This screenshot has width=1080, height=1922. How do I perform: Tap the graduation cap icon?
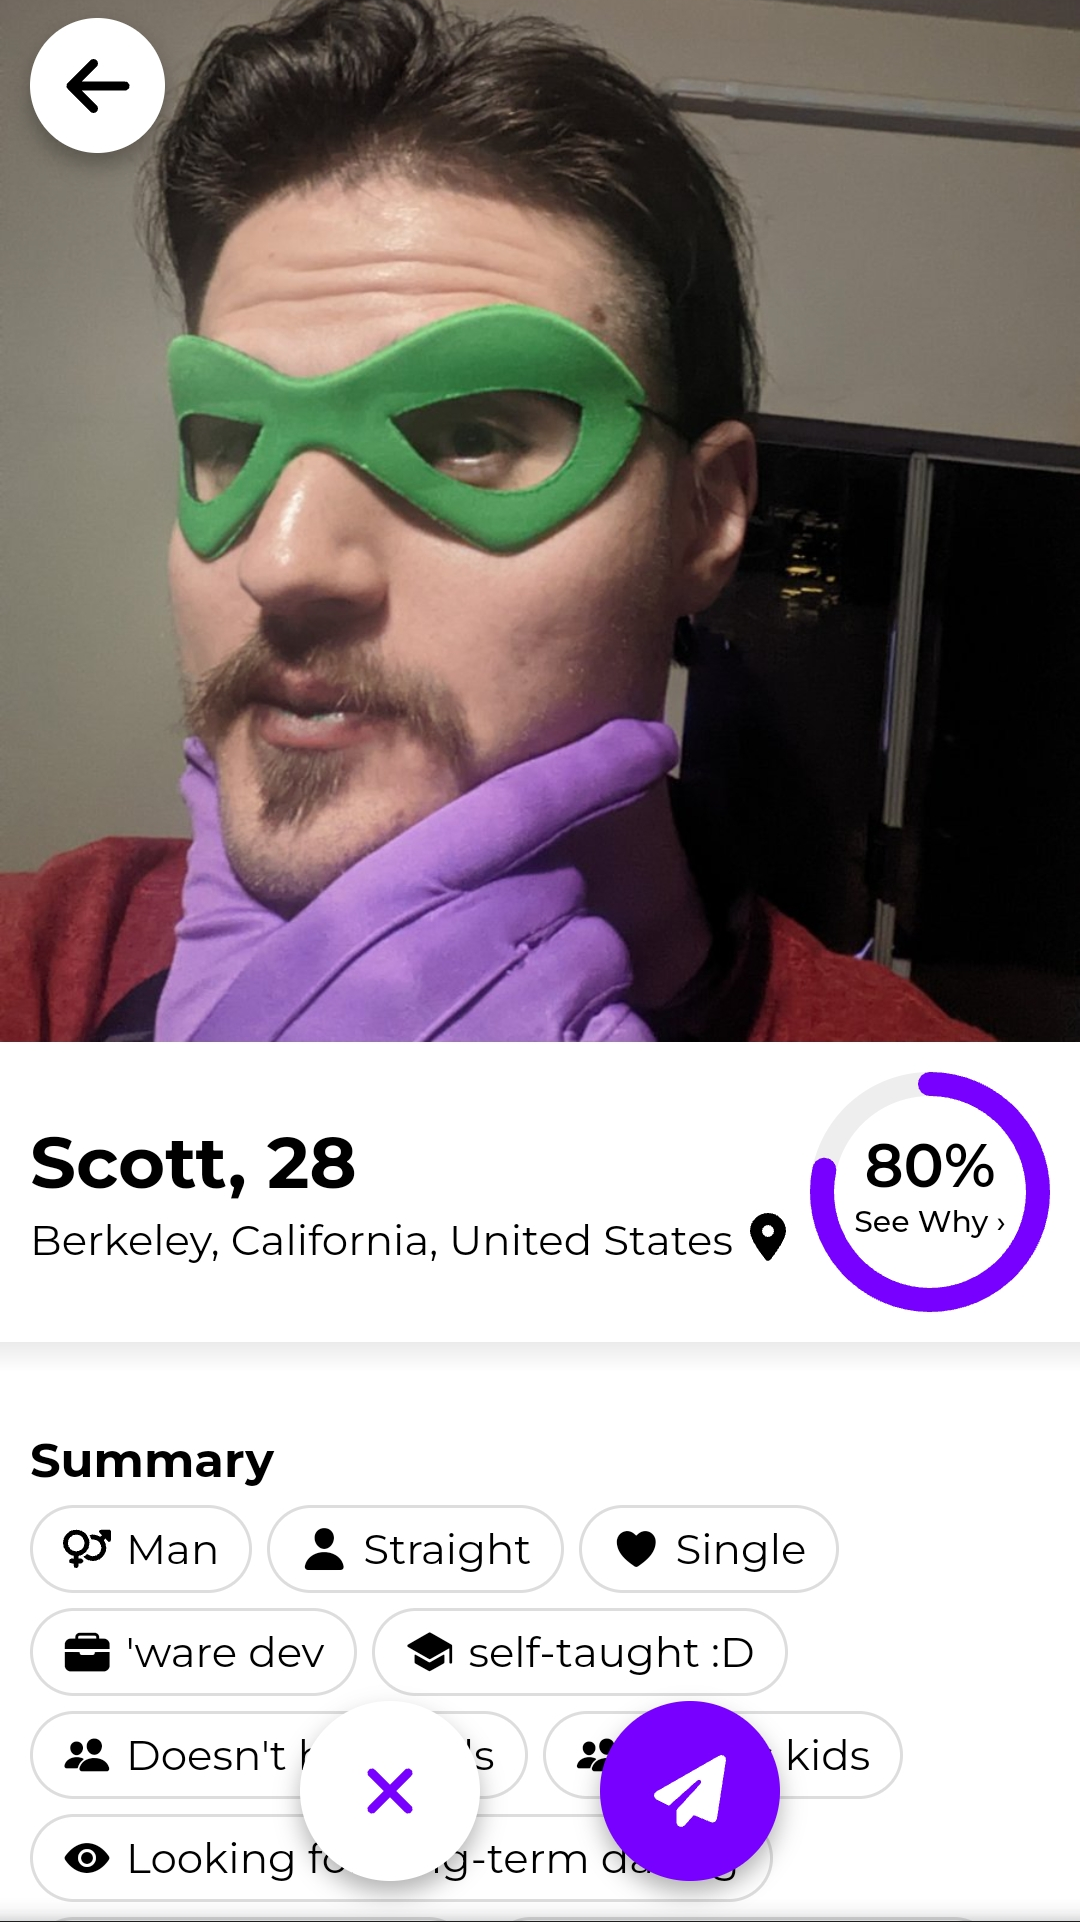[430, 1652]
